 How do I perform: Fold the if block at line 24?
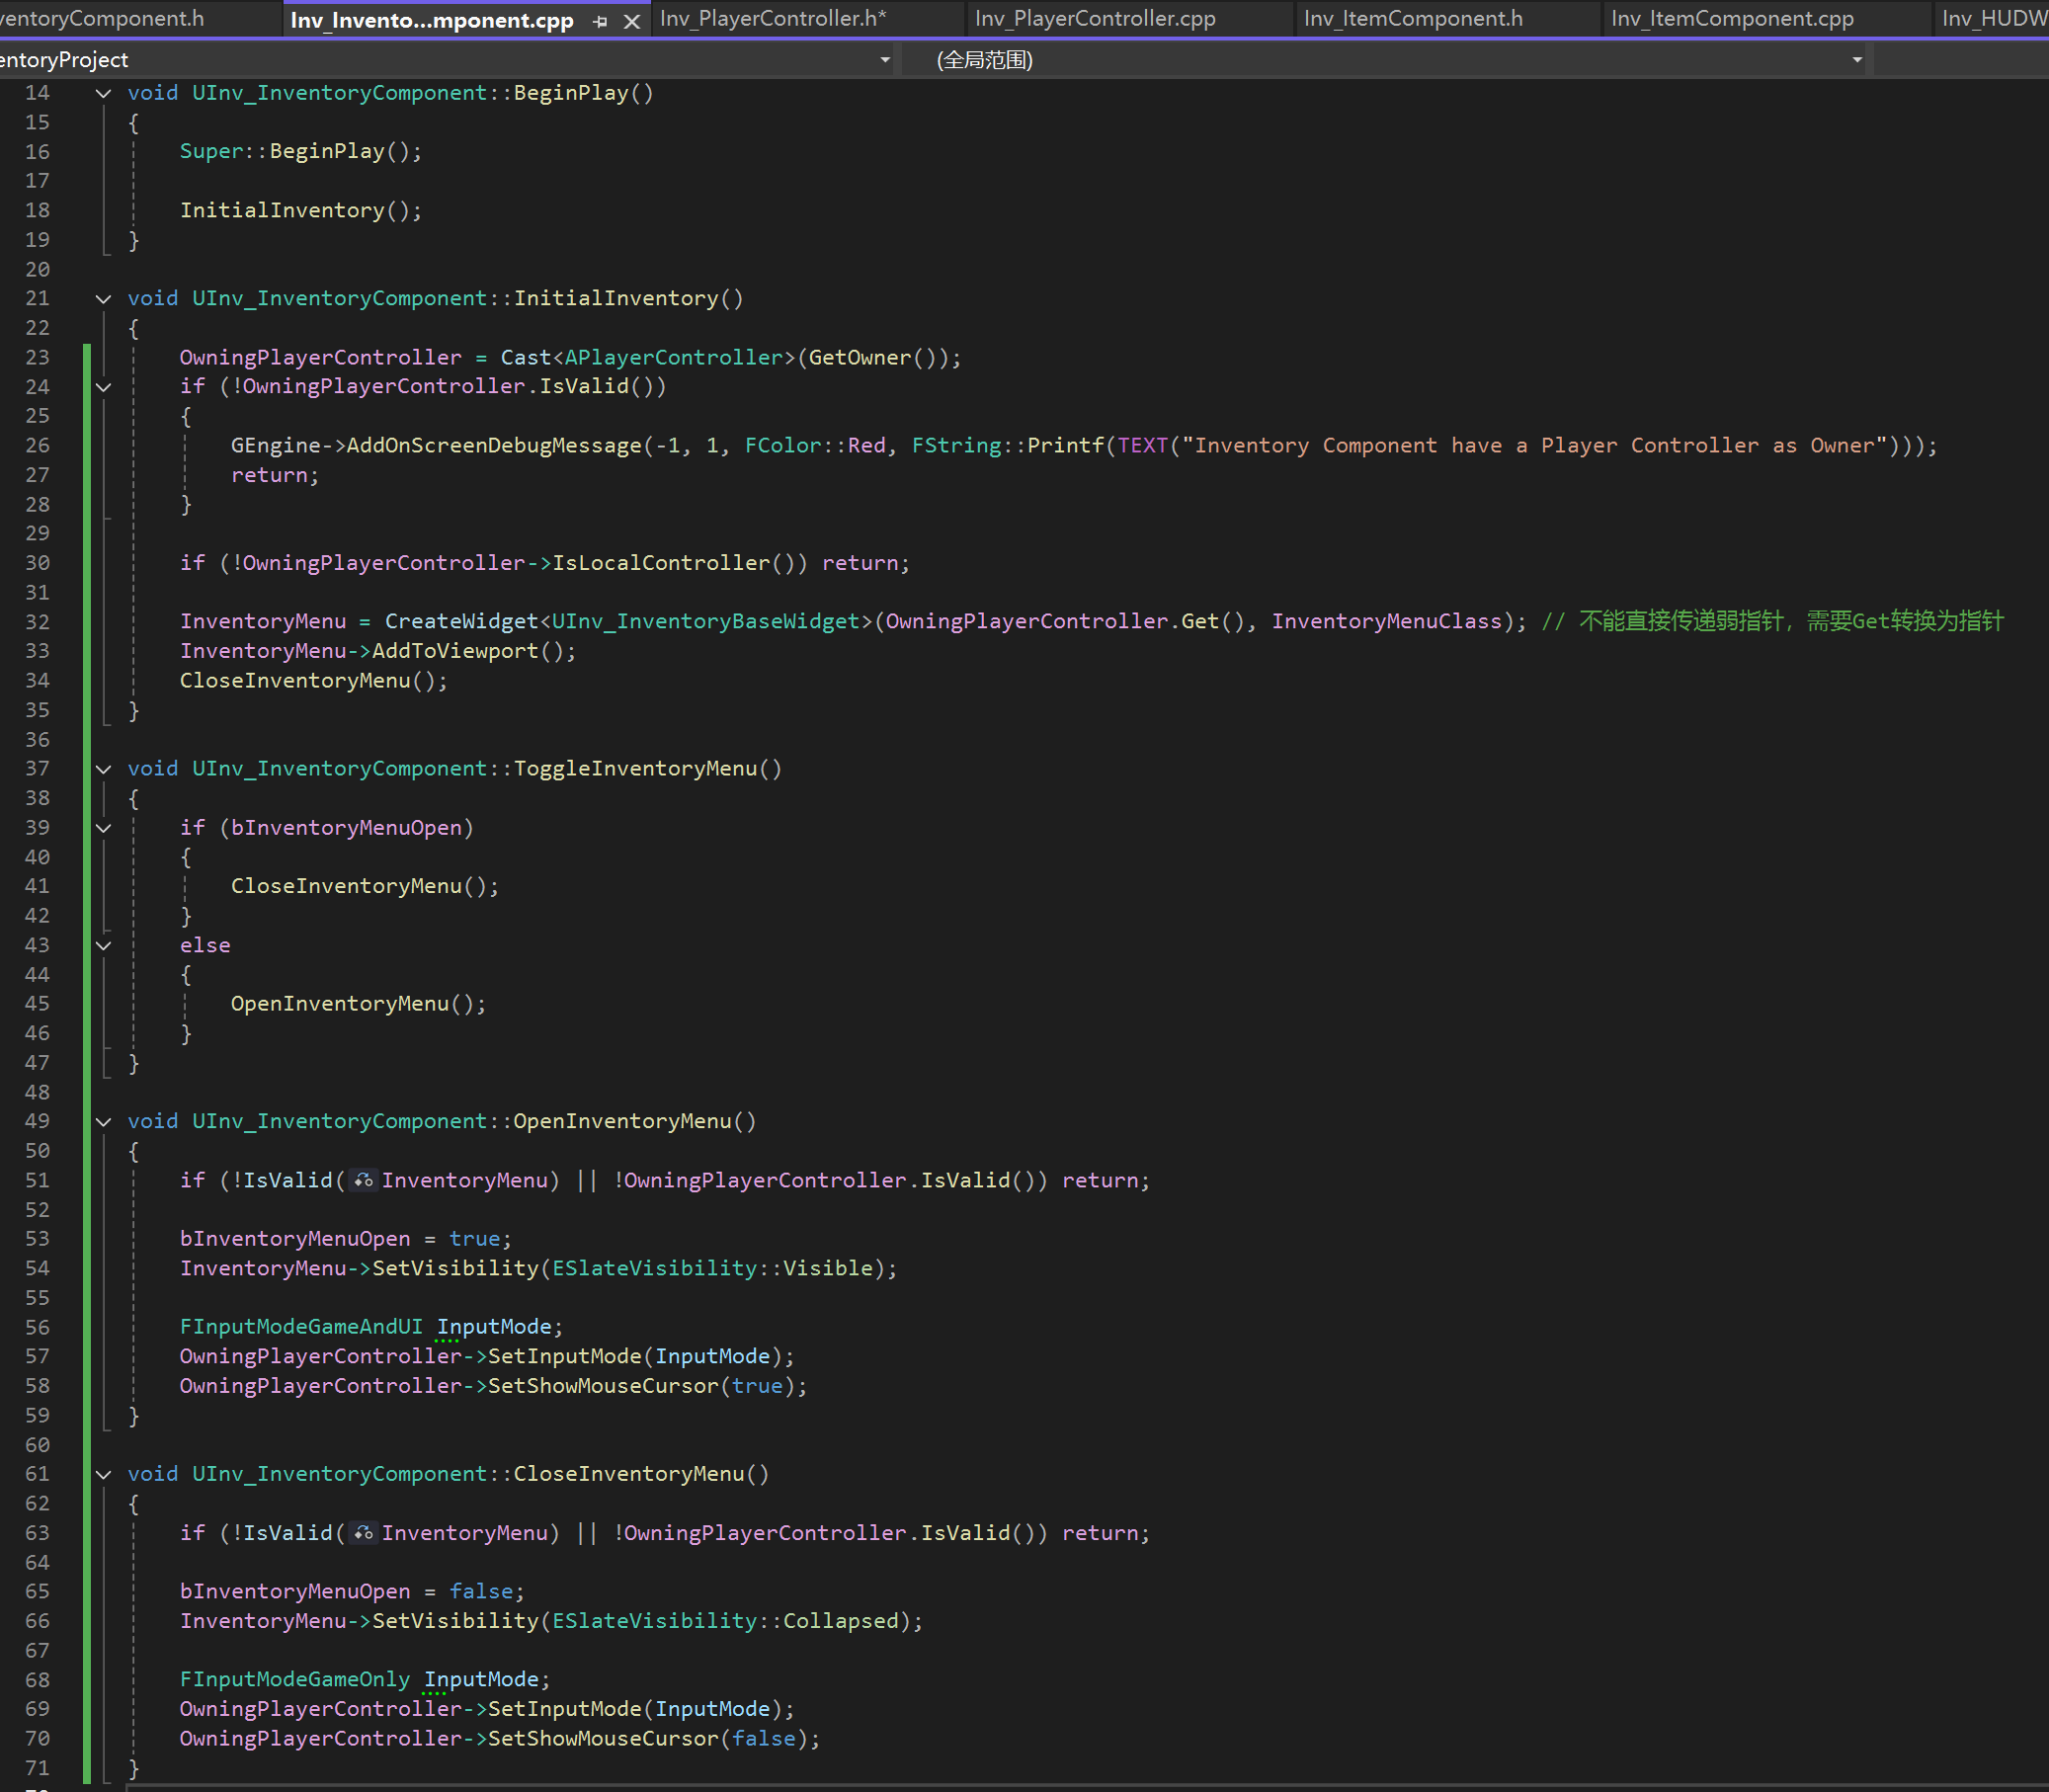point(103,387)
